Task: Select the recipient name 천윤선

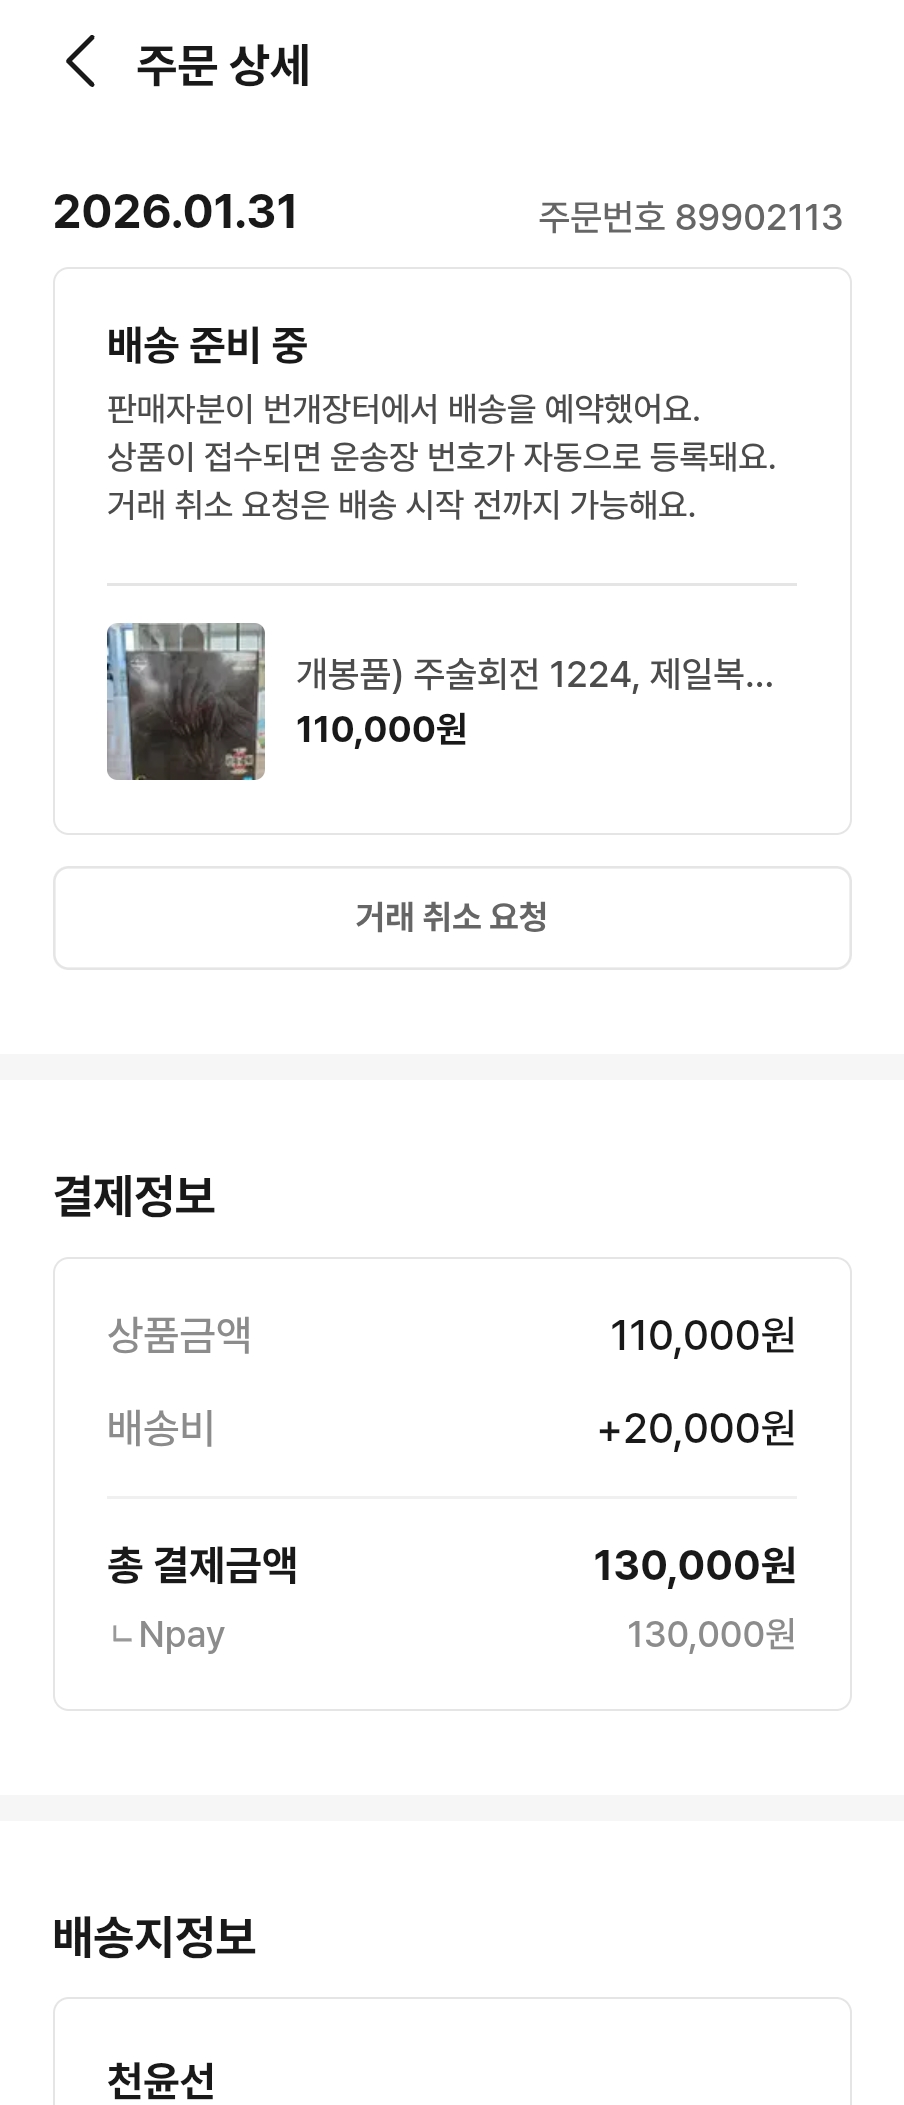Action: click(x=161, y=2080)
